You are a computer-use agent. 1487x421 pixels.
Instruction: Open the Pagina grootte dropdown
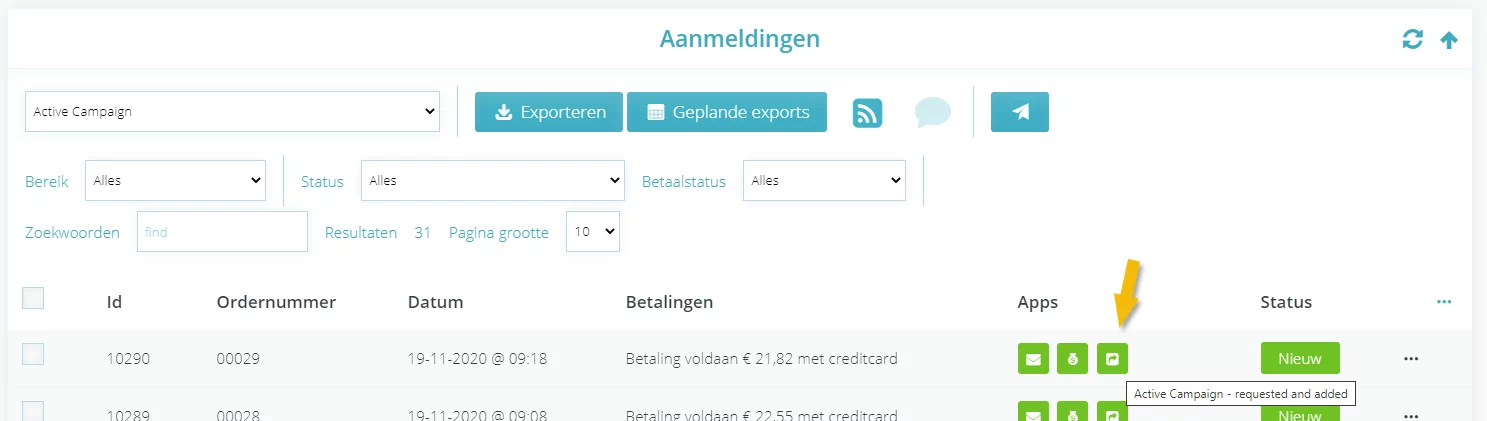[x=593, y=231]
